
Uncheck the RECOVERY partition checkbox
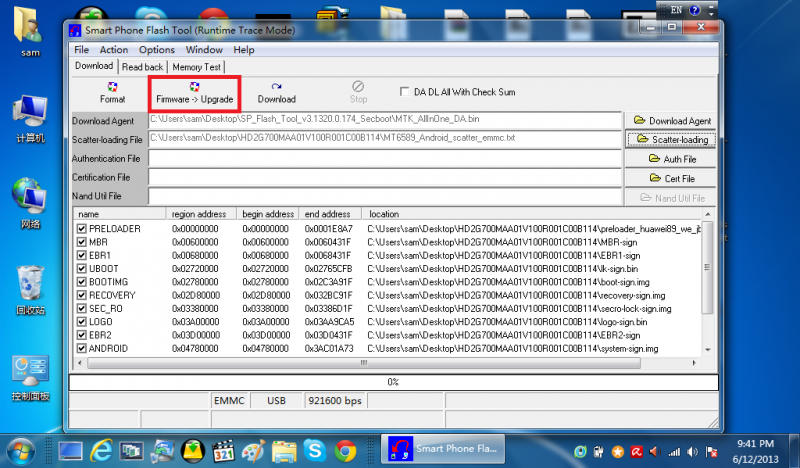pos(82,295)
